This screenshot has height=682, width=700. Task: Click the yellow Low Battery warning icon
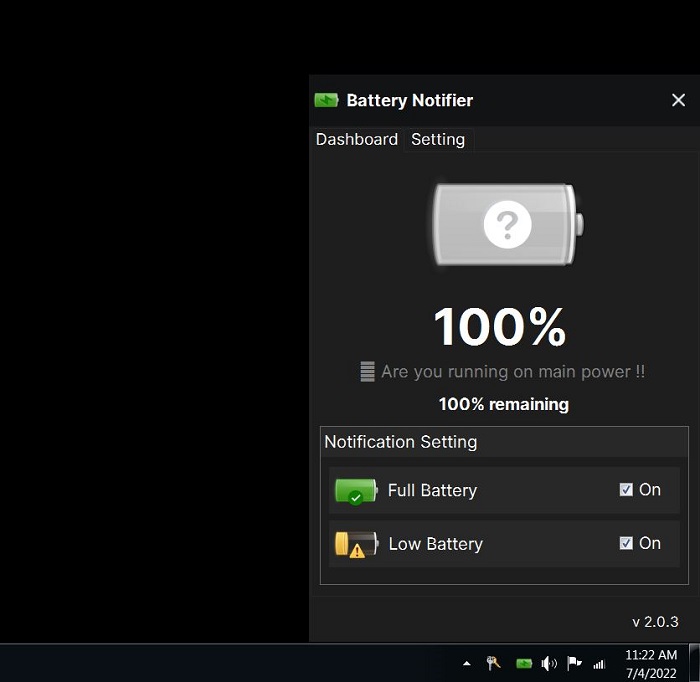(356, 545)
